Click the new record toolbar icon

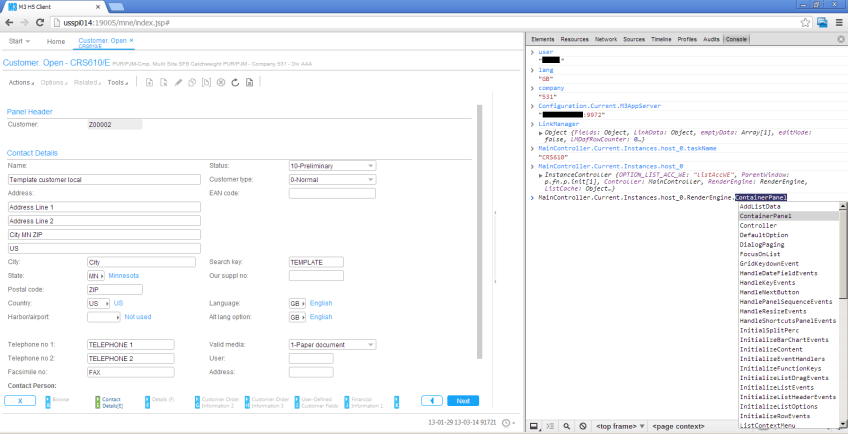pyautogui.click(x=149, y=83)
